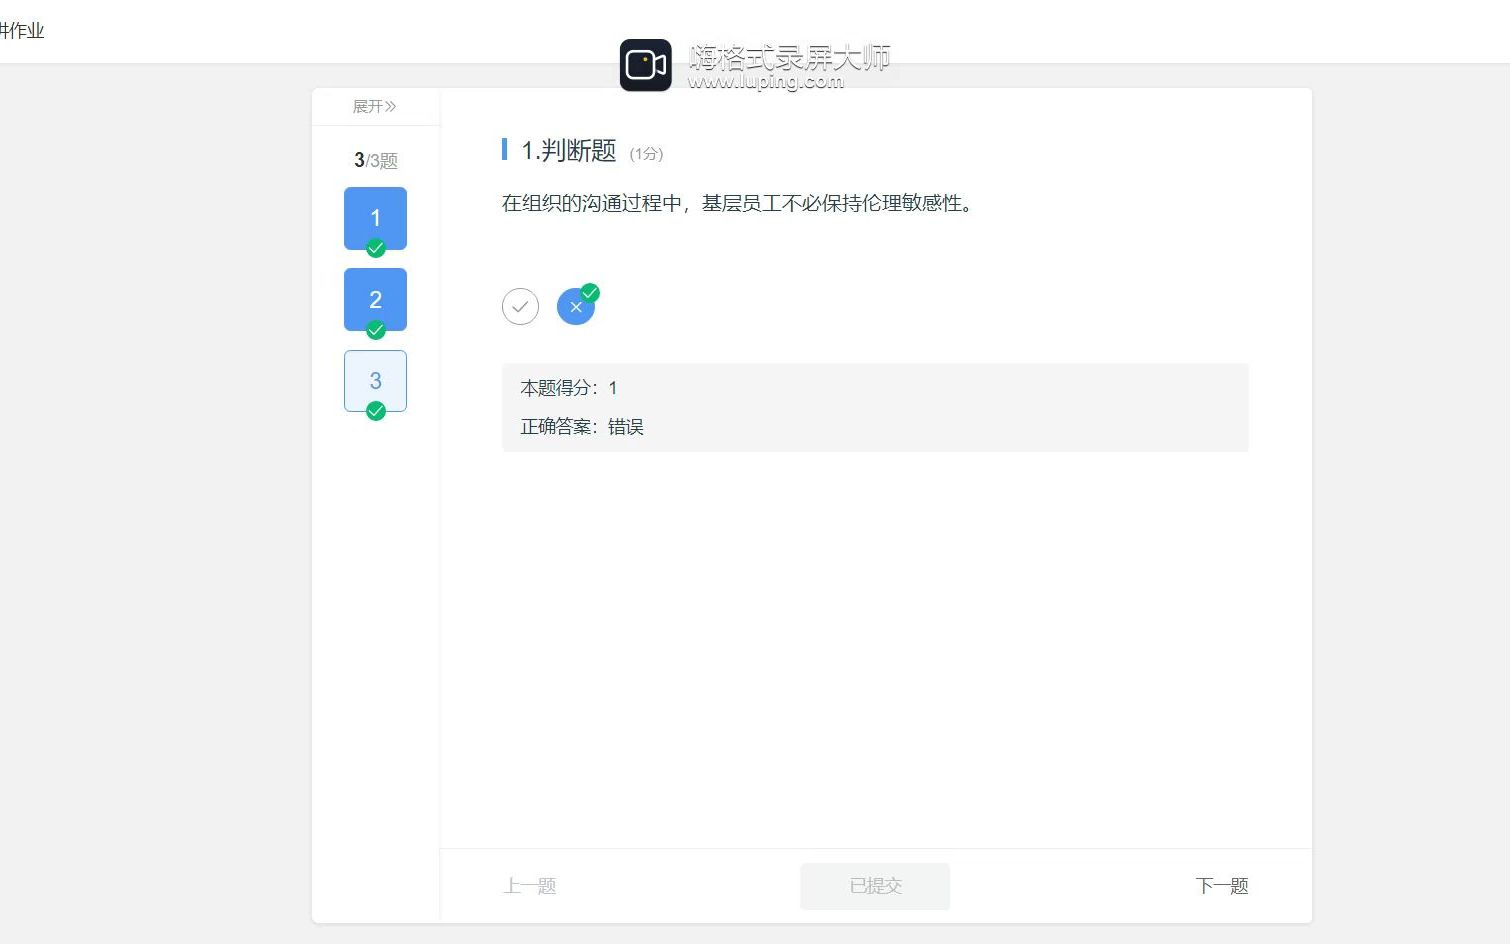Go to question 1 in sidebar
Screen dimensions: 1510x944
tap(375, 218)
